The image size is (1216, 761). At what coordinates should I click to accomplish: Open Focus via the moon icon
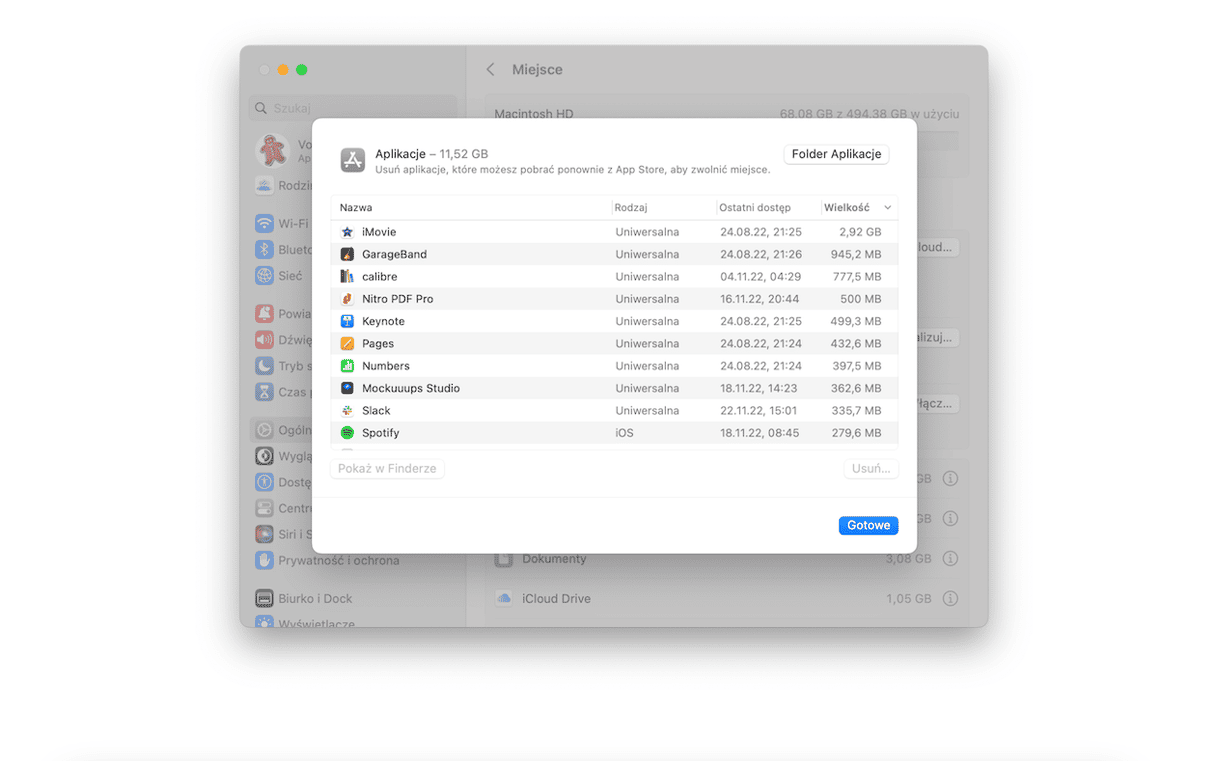click(x=264, y=366)
